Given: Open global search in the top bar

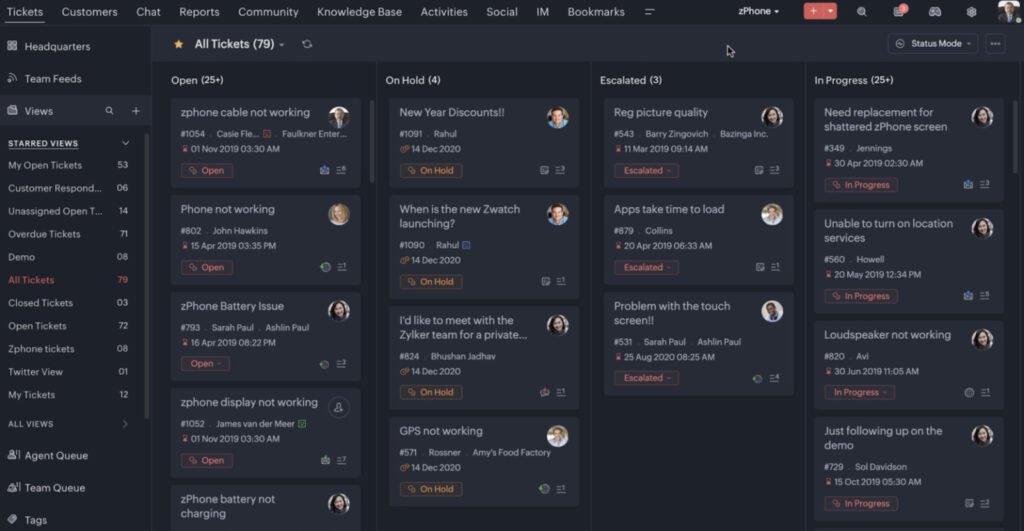Looking at the screenshot, I should pos(861,12).
